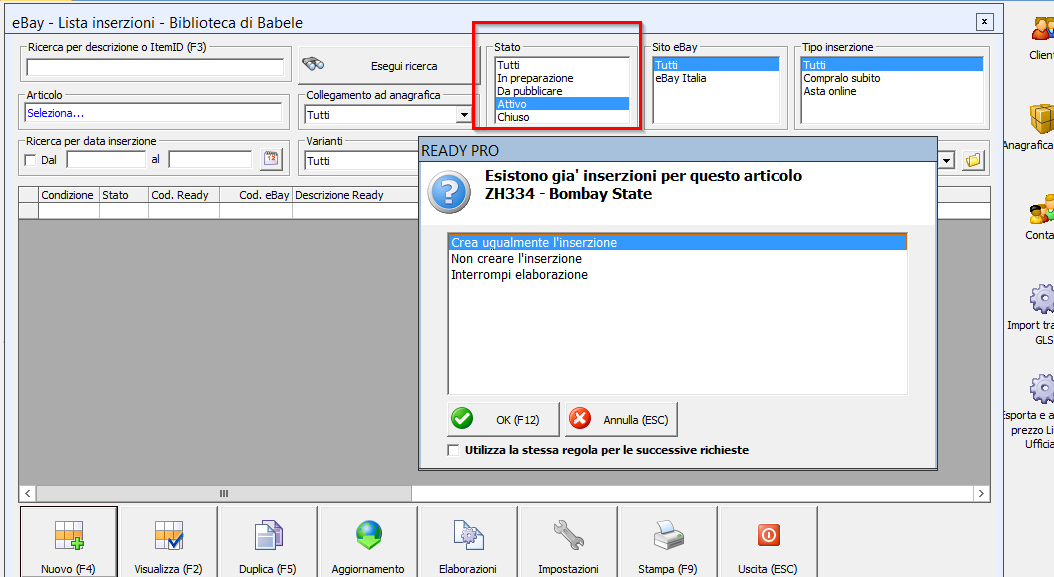1054x577 pixels.
Task: Open dropdown arrow beside folder icon
Action: [946, 161]
